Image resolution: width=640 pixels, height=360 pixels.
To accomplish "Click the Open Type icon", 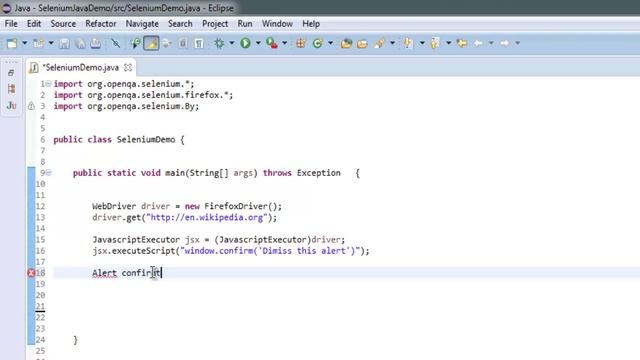I will (x=347, y=43).
